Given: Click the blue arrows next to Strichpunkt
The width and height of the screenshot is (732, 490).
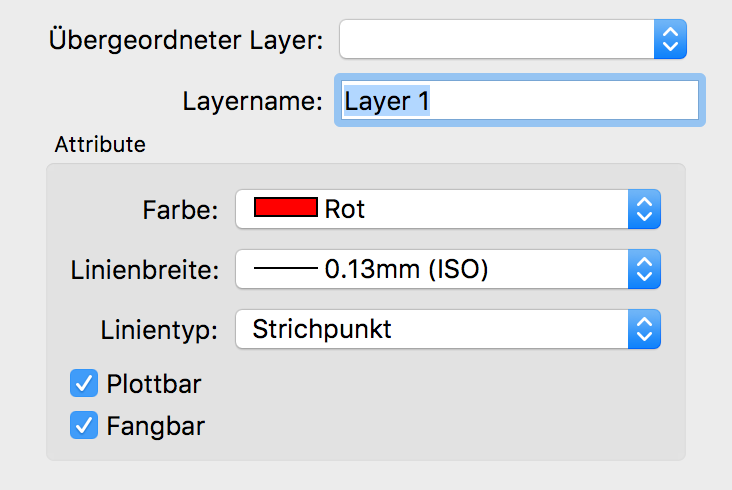Looking at the screenshot, I should pos(644,329).
